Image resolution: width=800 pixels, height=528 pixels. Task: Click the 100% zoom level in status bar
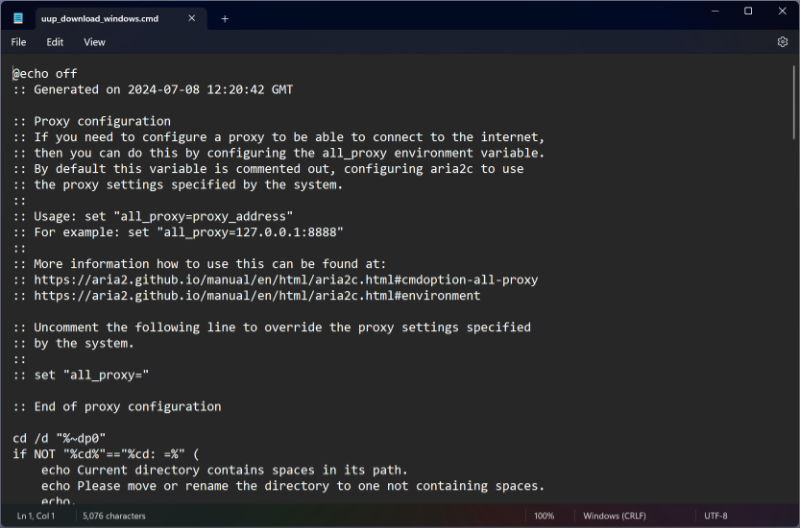point(544,516)
